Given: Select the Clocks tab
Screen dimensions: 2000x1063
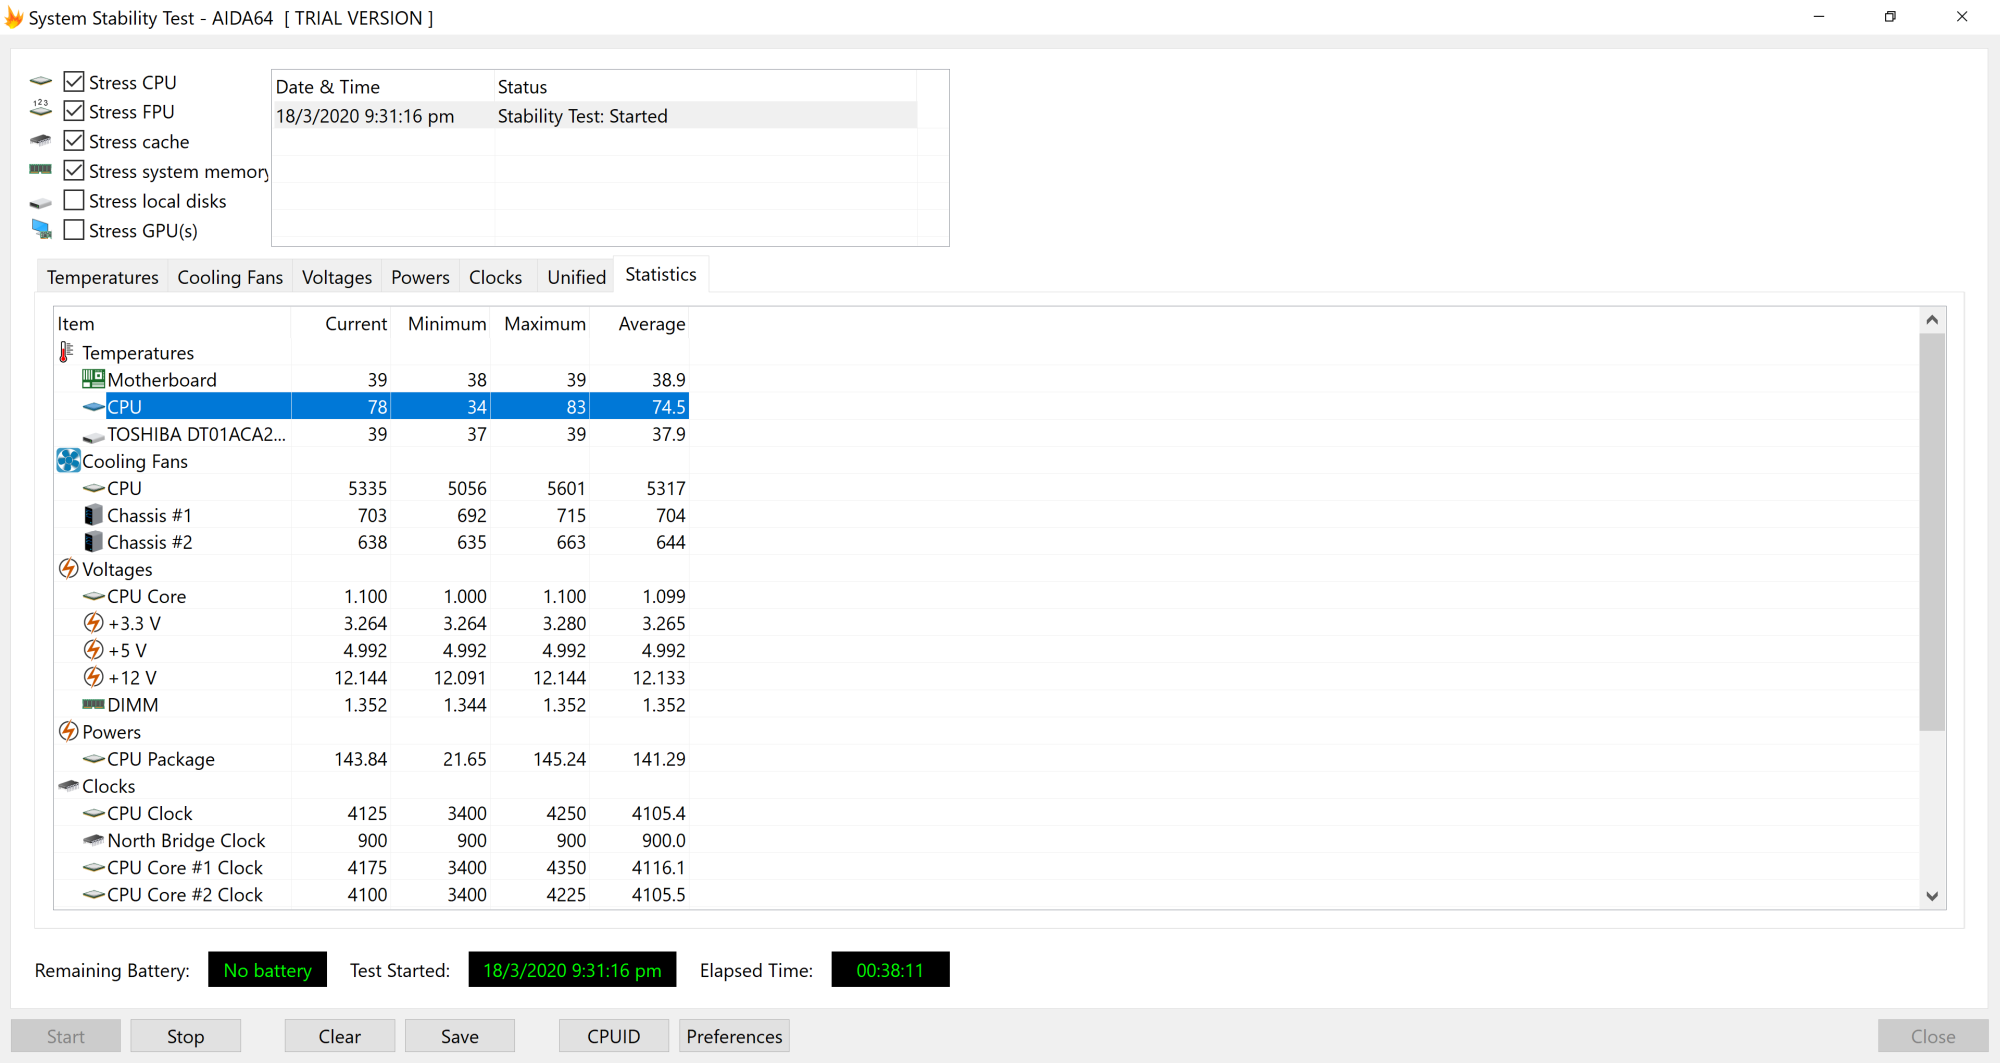Looking at the screenshot, I should (496, 277).
